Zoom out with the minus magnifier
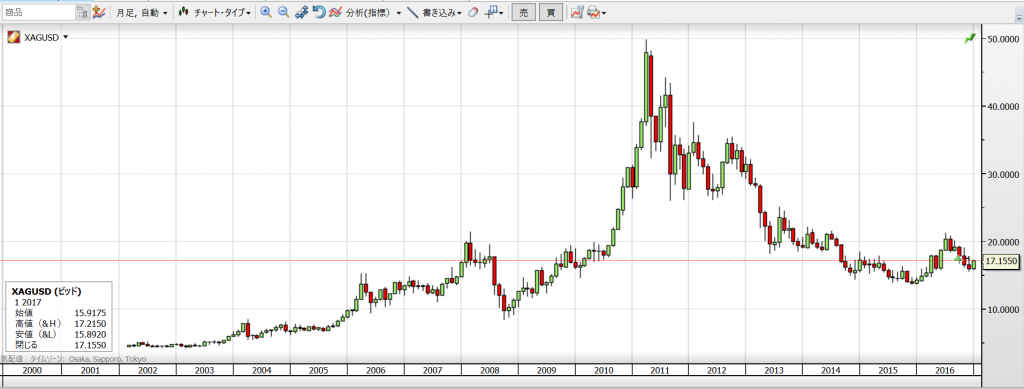Screen dimensions: 1024x389 283,12
